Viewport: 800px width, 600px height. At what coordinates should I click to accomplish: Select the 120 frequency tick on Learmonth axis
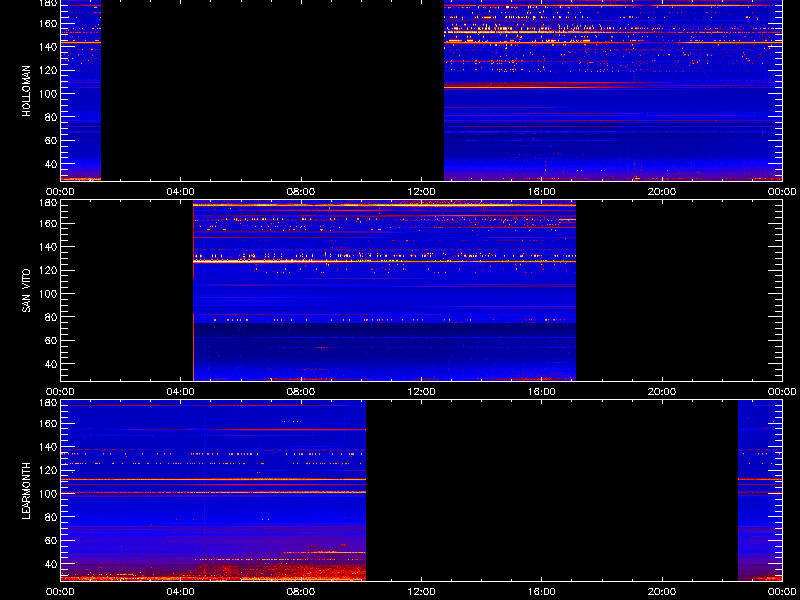(x=49, y=470)
